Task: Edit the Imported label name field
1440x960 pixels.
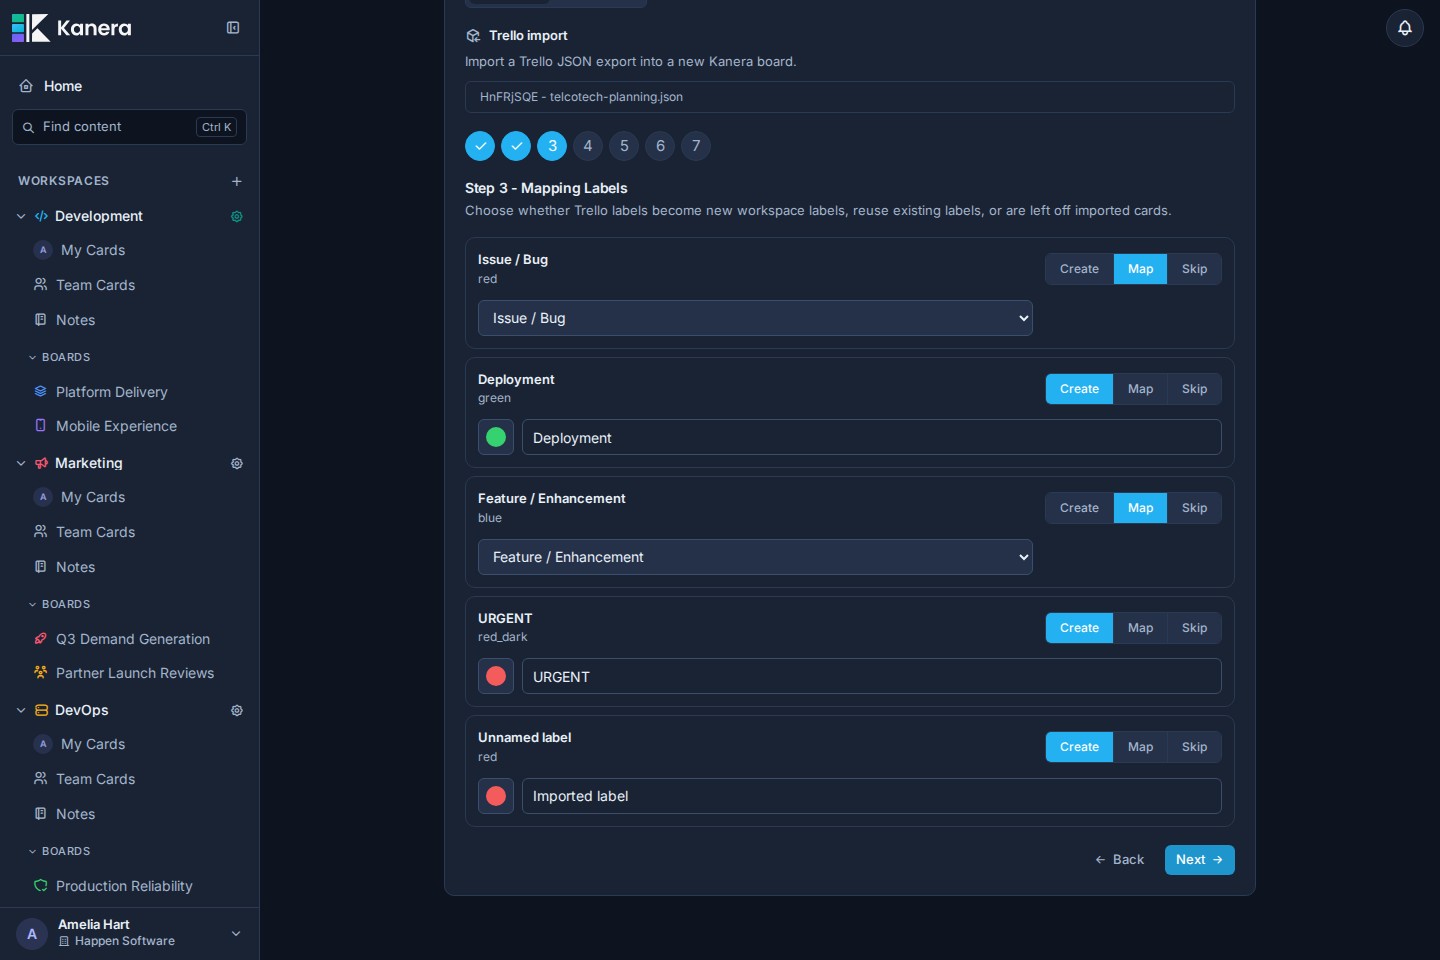Action: [871, 796]
